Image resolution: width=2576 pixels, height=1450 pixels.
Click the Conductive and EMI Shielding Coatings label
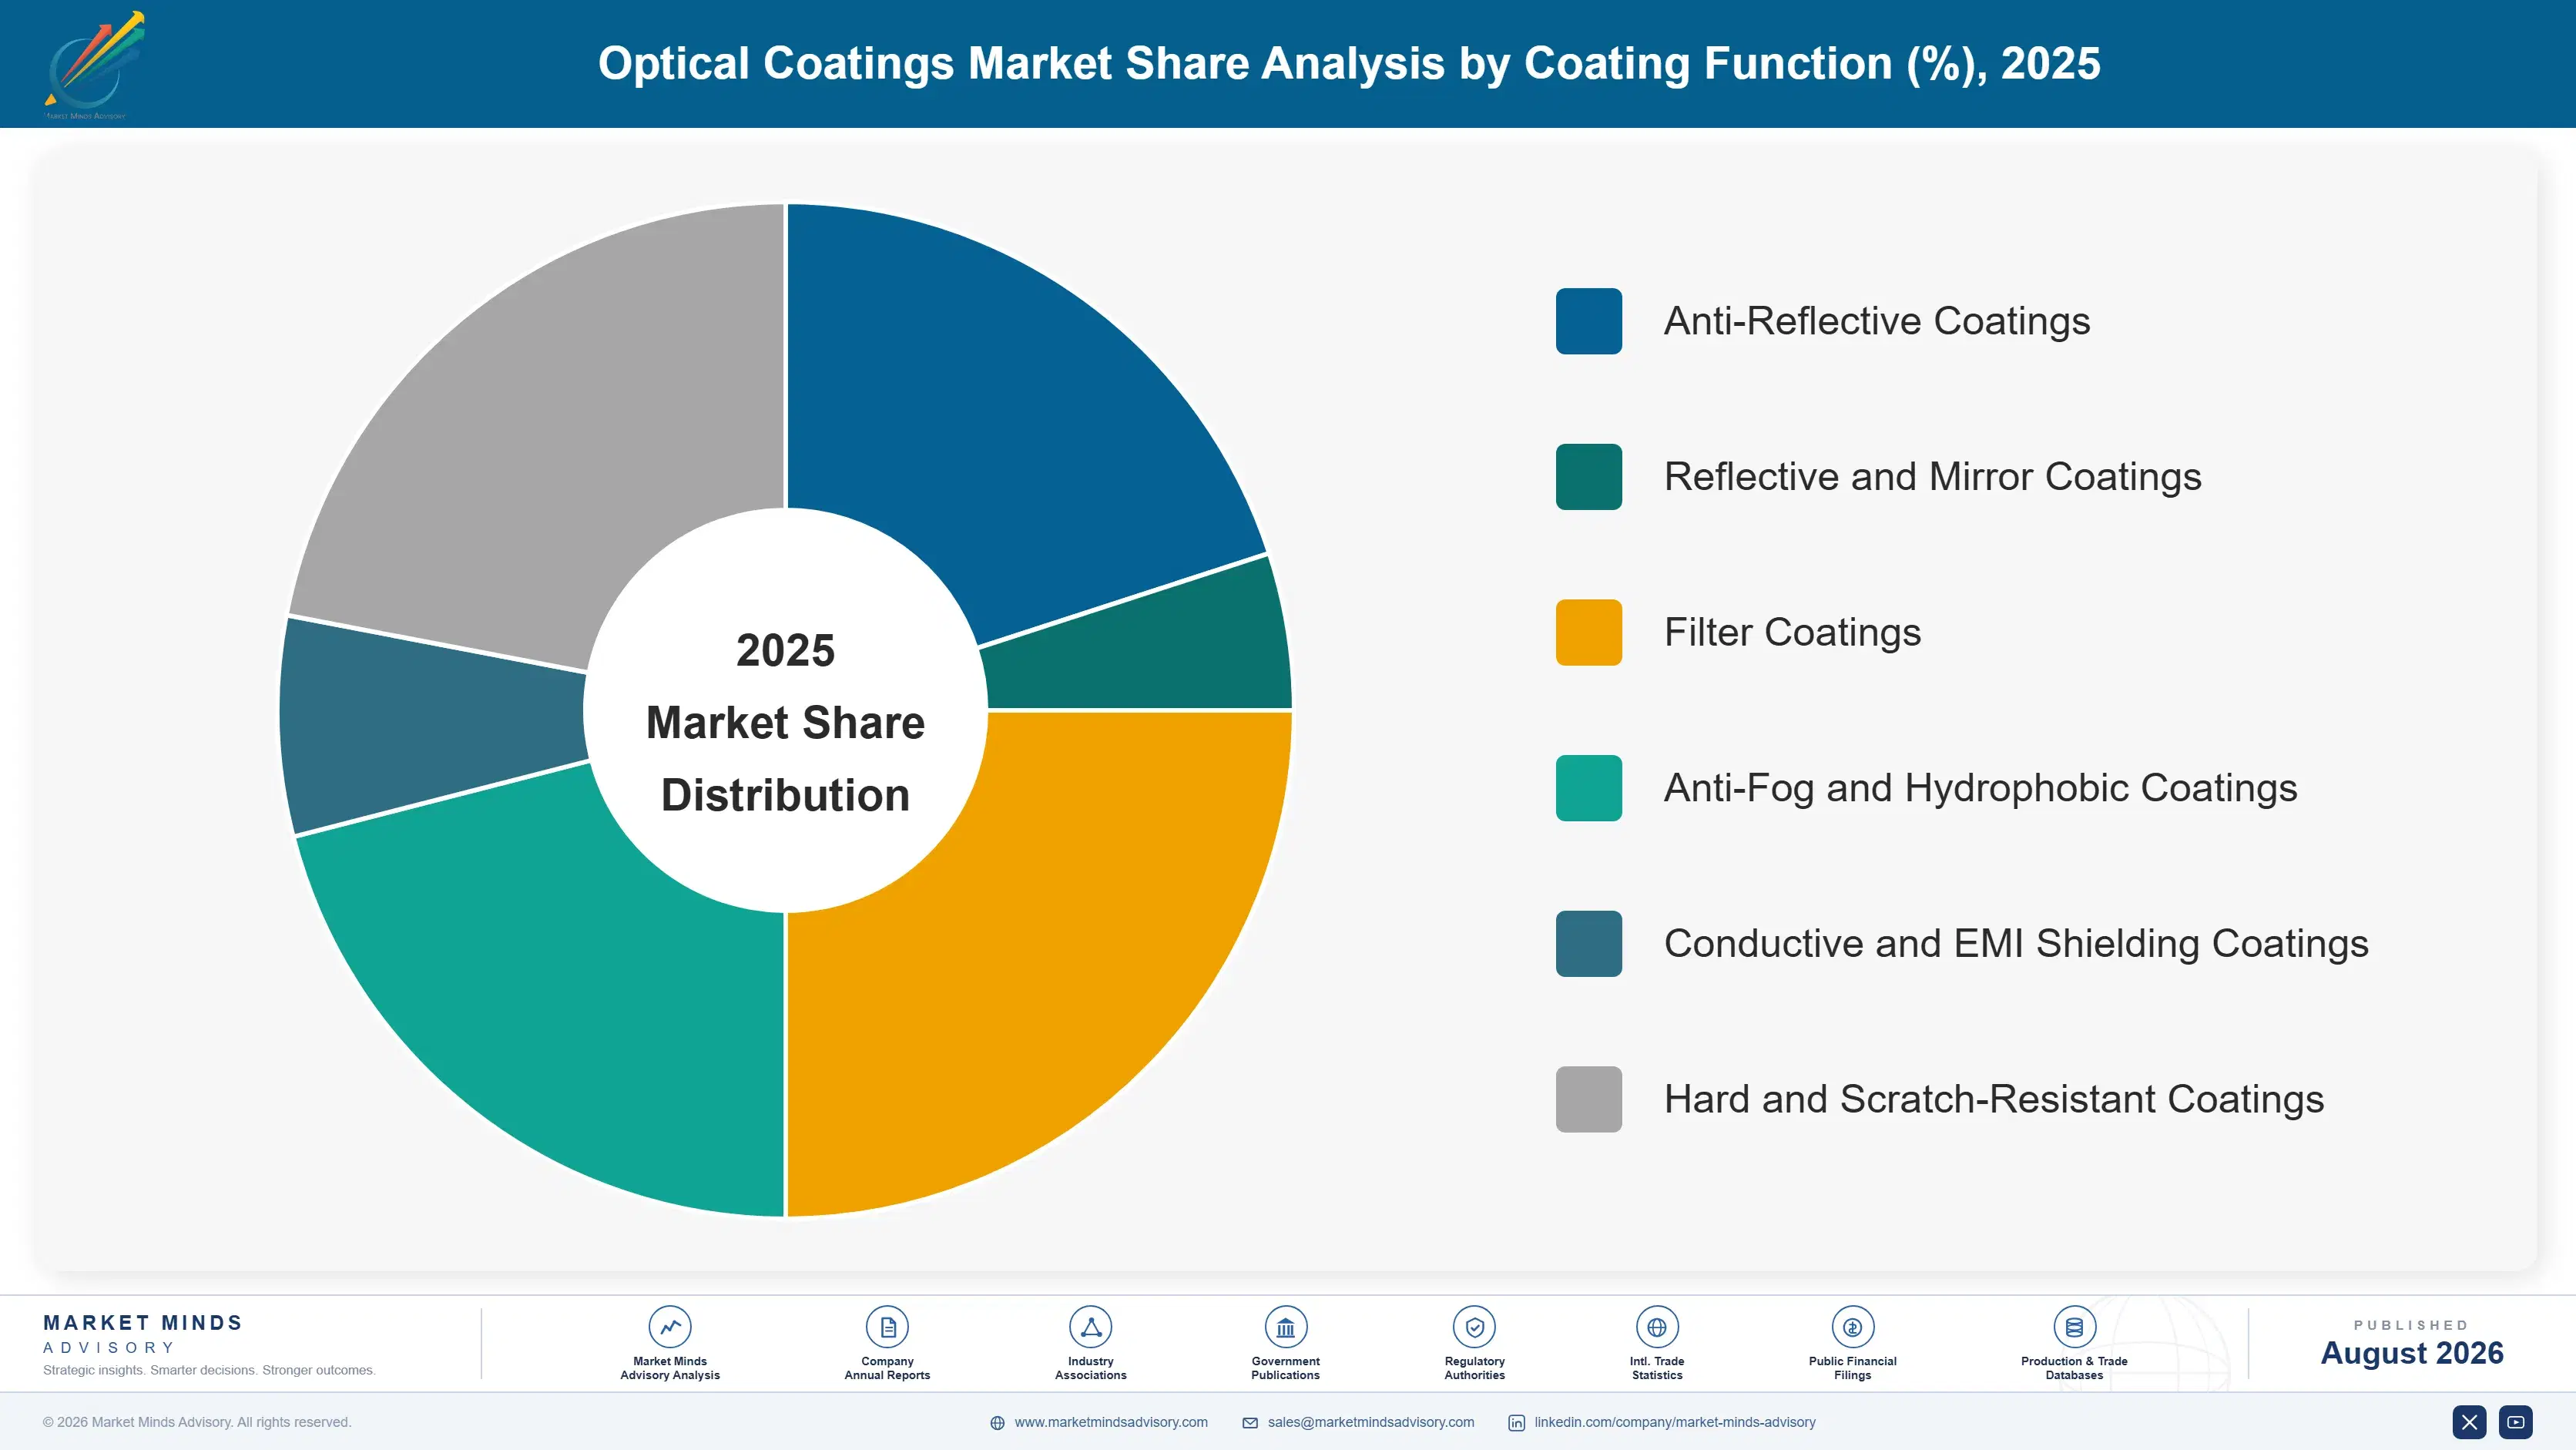pos(2016,943)
